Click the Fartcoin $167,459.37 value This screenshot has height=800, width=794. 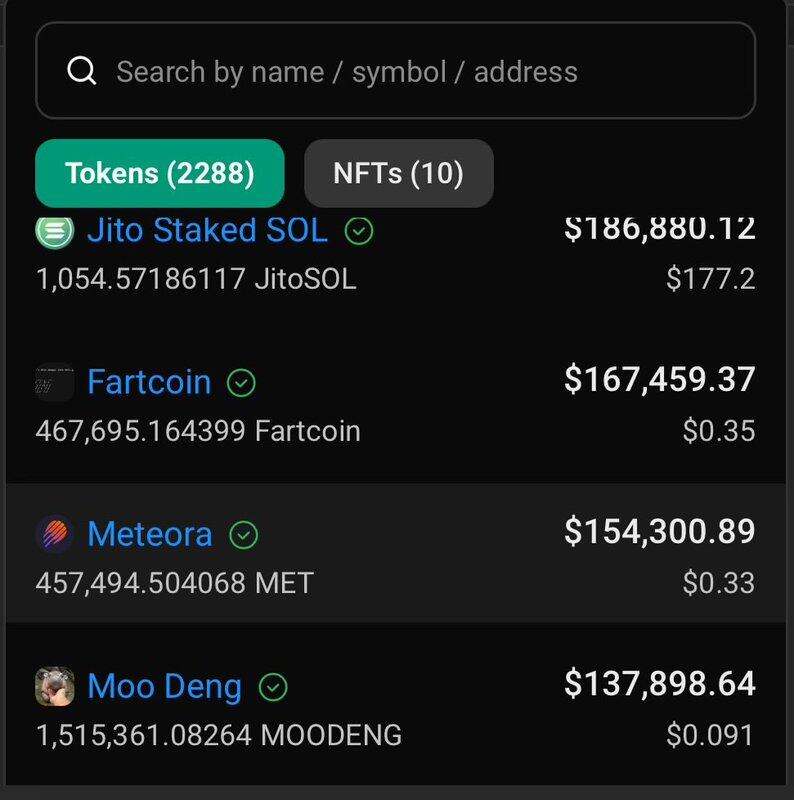tap(659, 379)
